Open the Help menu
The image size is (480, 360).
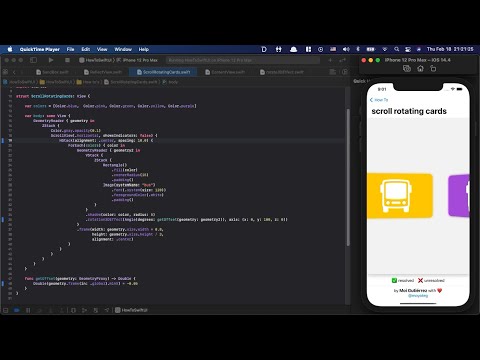[144, 49]
